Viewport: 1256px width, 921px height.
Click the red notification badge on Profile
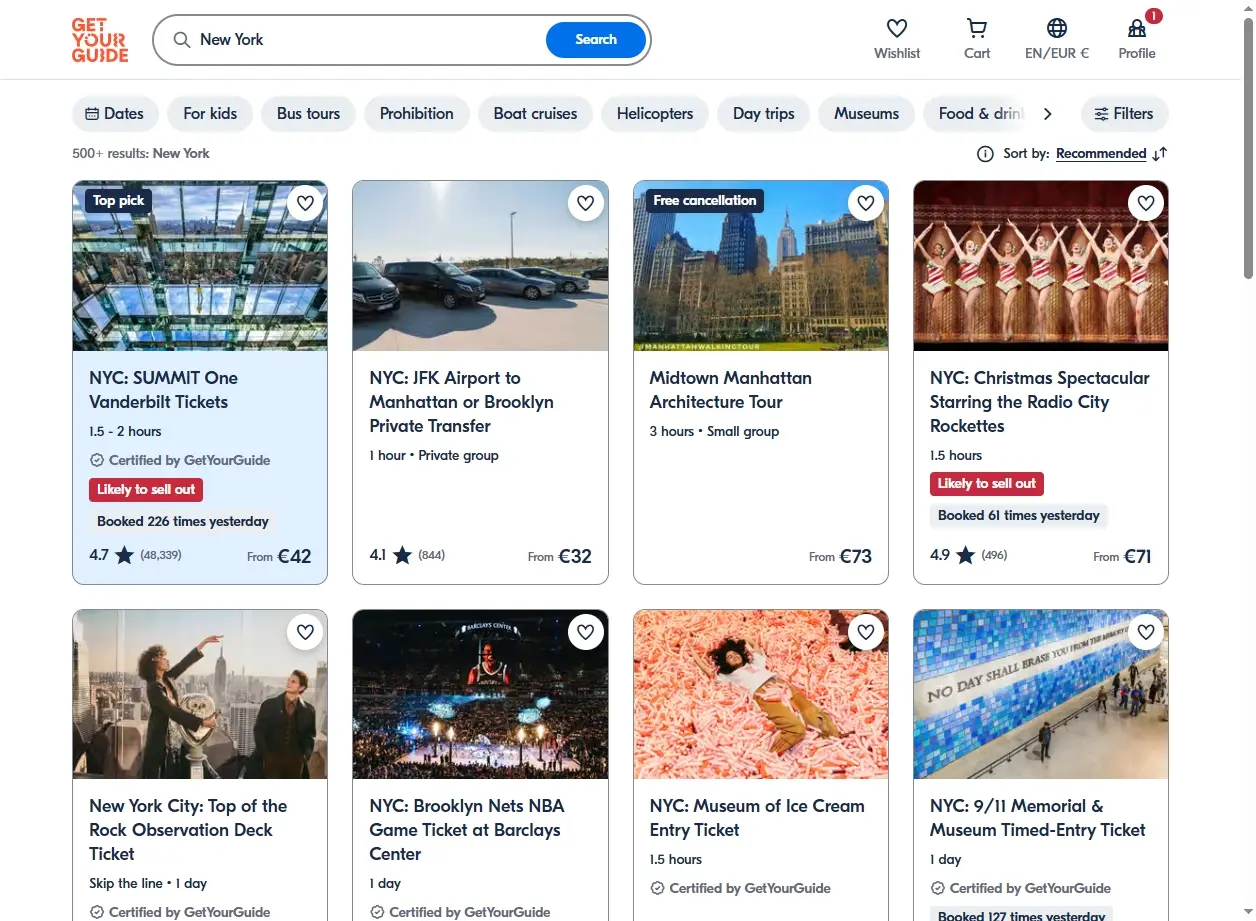pos(1154,16)
